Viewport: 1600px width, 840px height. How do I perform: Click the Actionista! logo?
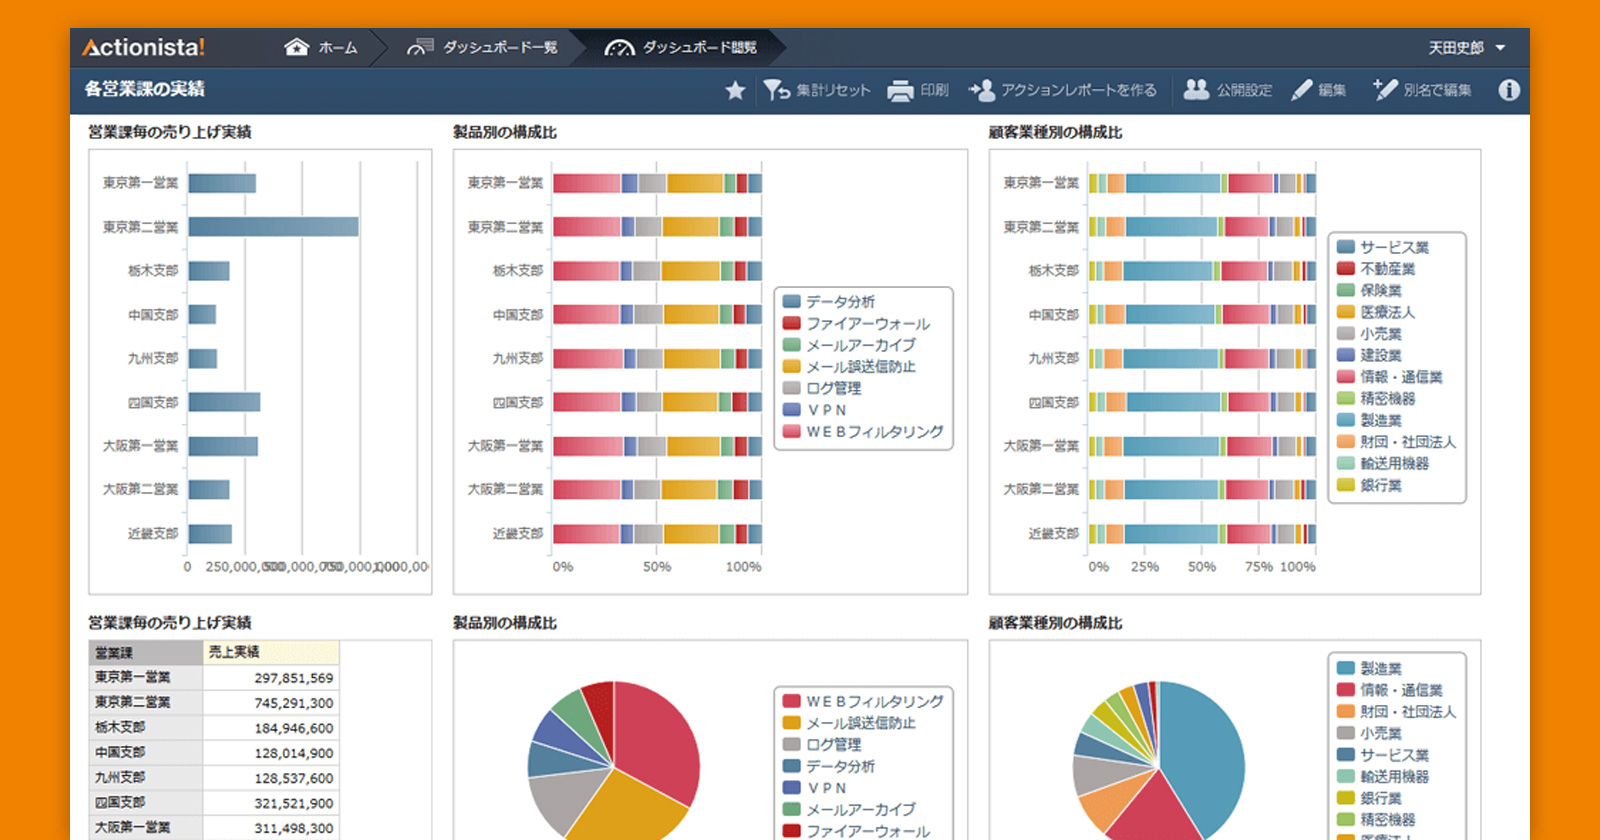click(x=143, y=48)
